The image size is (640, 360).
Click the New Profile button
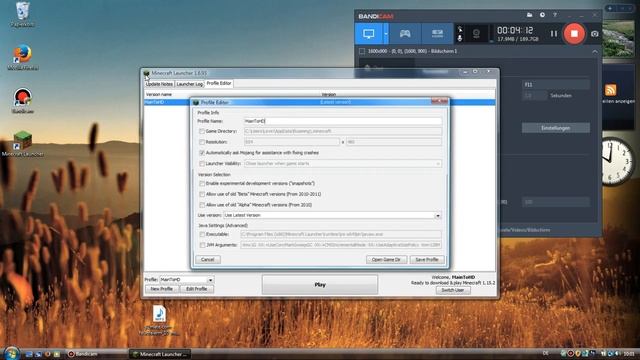[162, 289]
